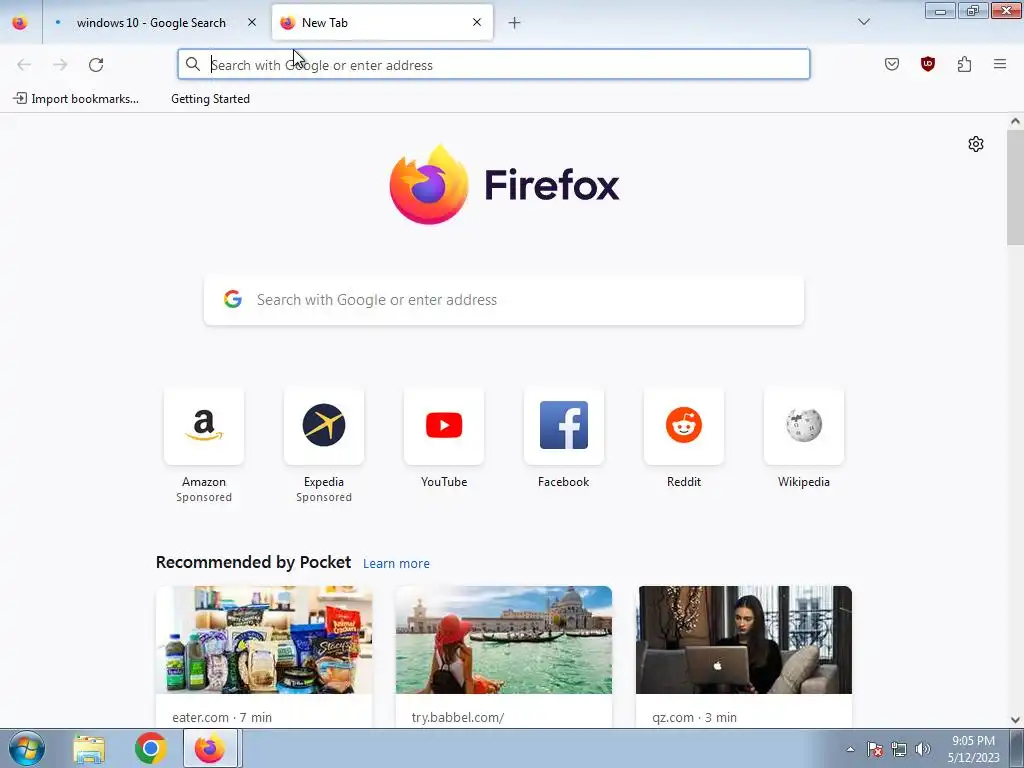Reload the current page
This screenshot has width=1024, height=768.
click(96, 65)
